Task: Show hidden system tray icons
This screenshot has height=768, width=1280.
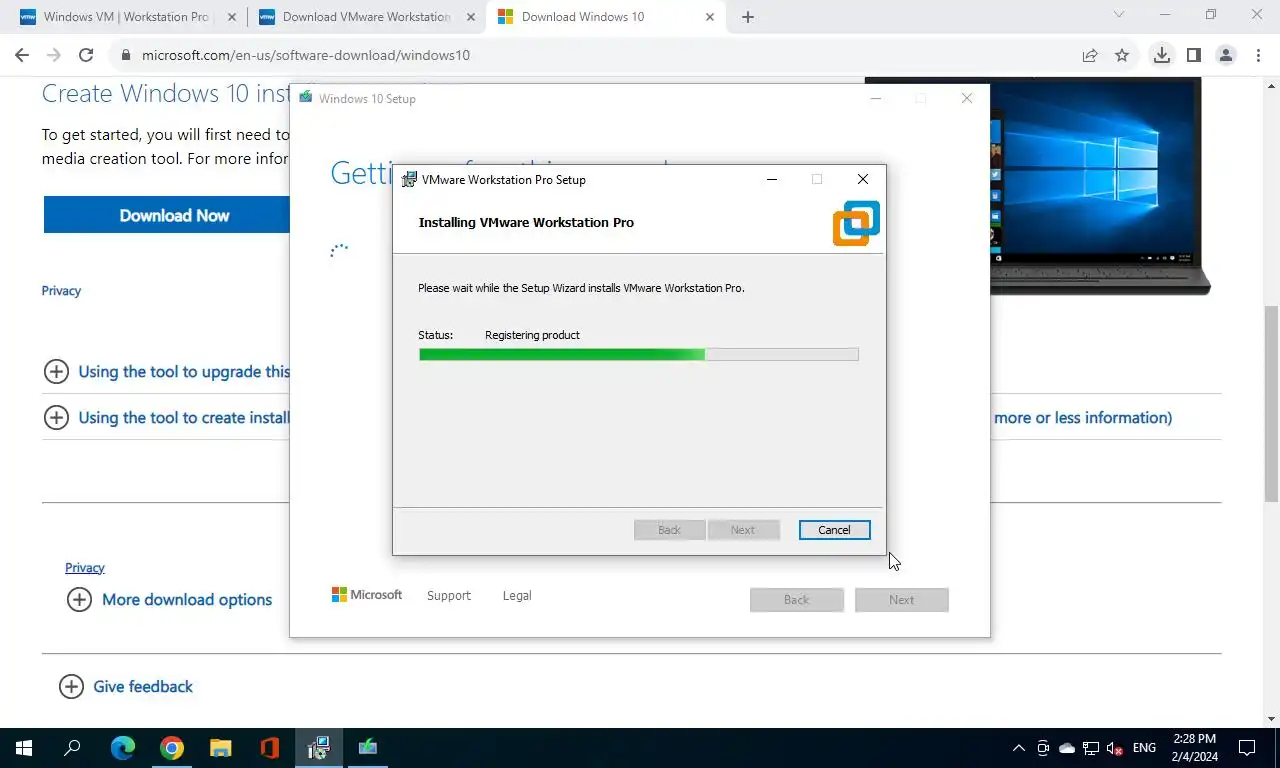Action: point(1019,748)
